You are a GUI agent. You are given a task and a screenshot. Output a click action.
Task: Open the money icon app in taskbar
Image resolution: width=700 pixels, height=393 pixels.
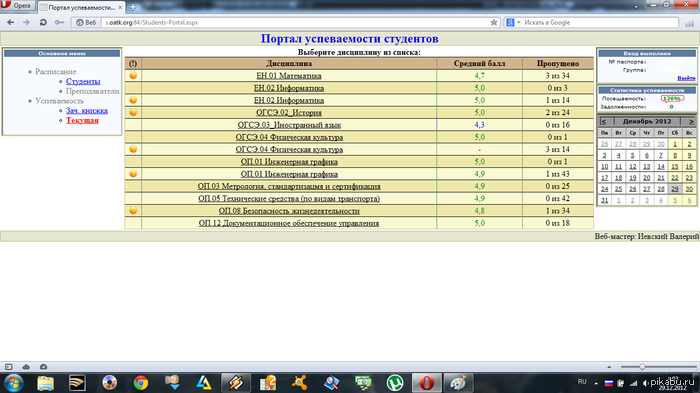pos(363,383)
